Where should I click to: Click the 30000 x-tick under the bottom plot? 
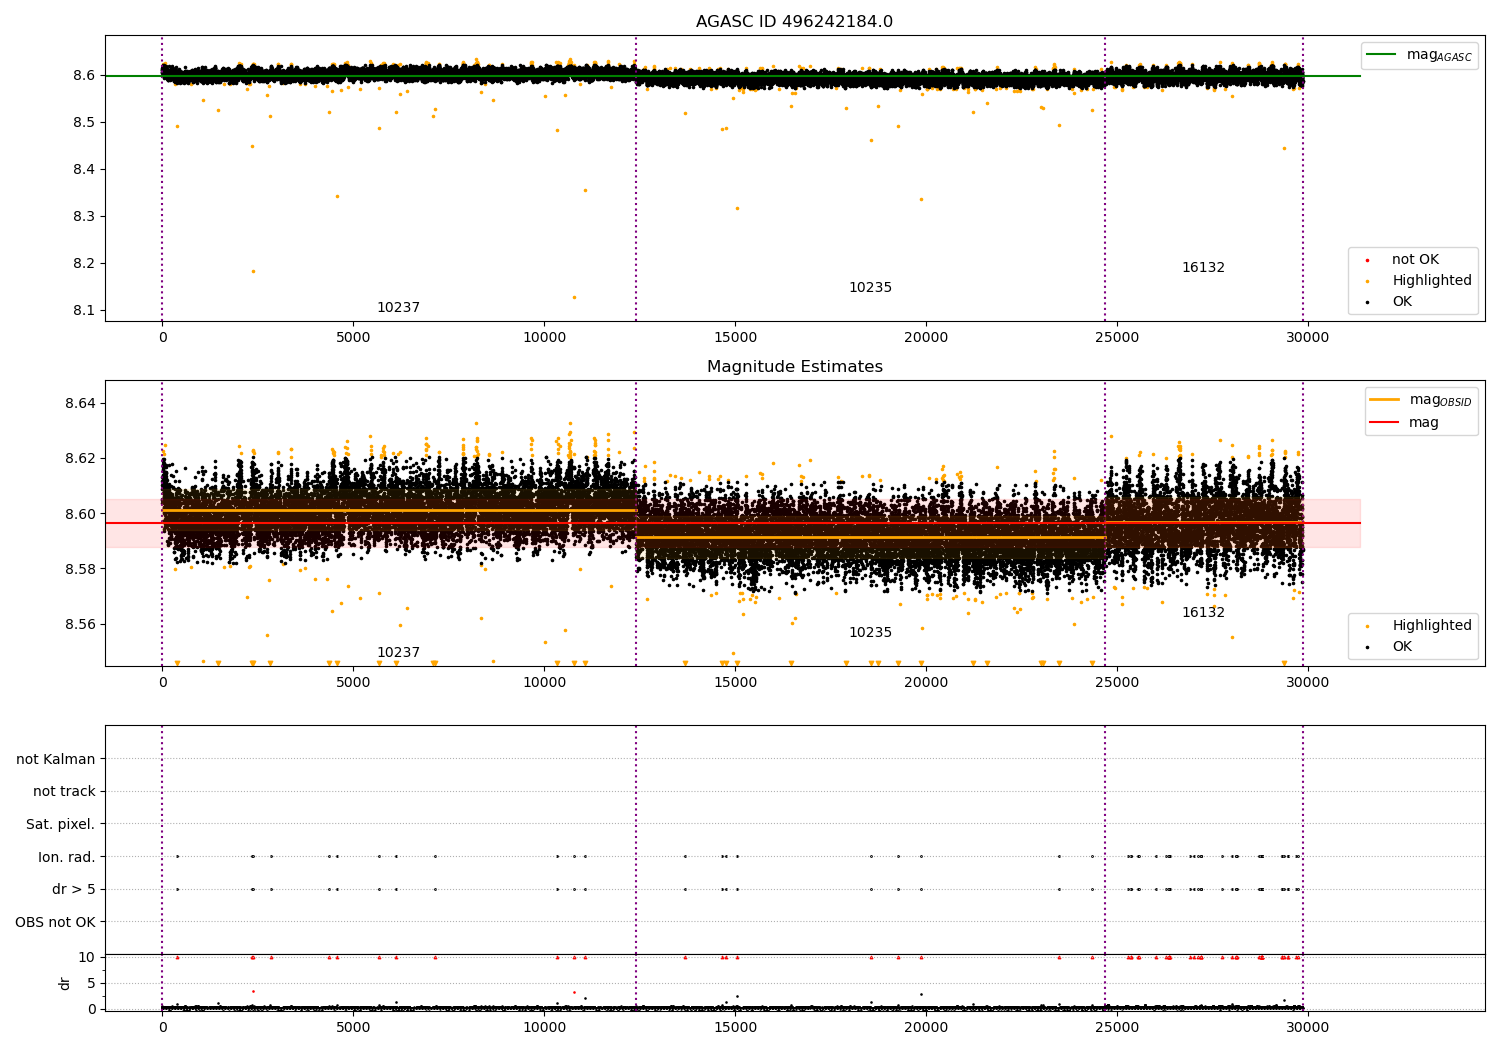1307,1028
